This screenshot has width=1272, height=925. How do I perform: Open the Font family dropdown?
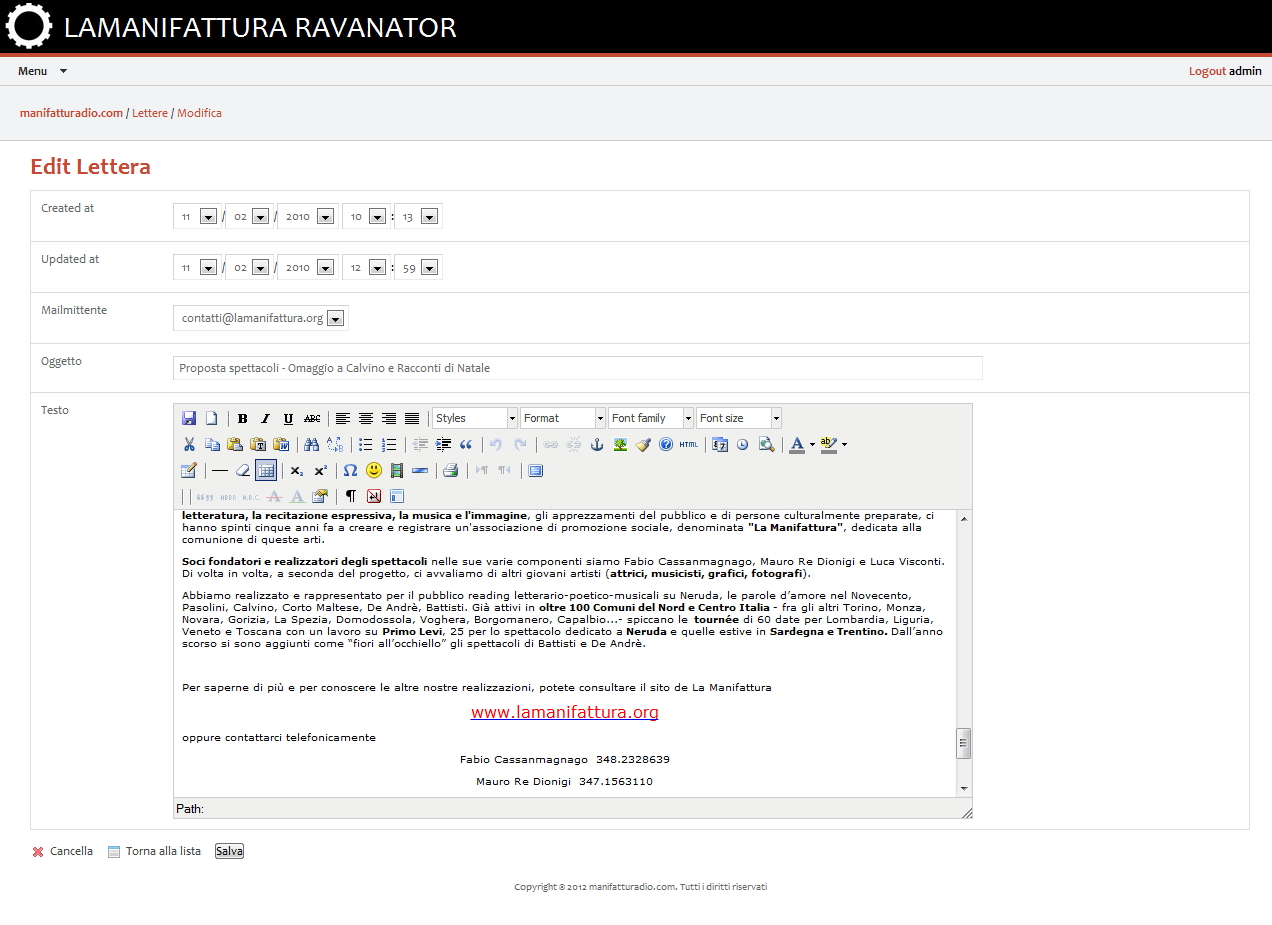pos(689,418)
